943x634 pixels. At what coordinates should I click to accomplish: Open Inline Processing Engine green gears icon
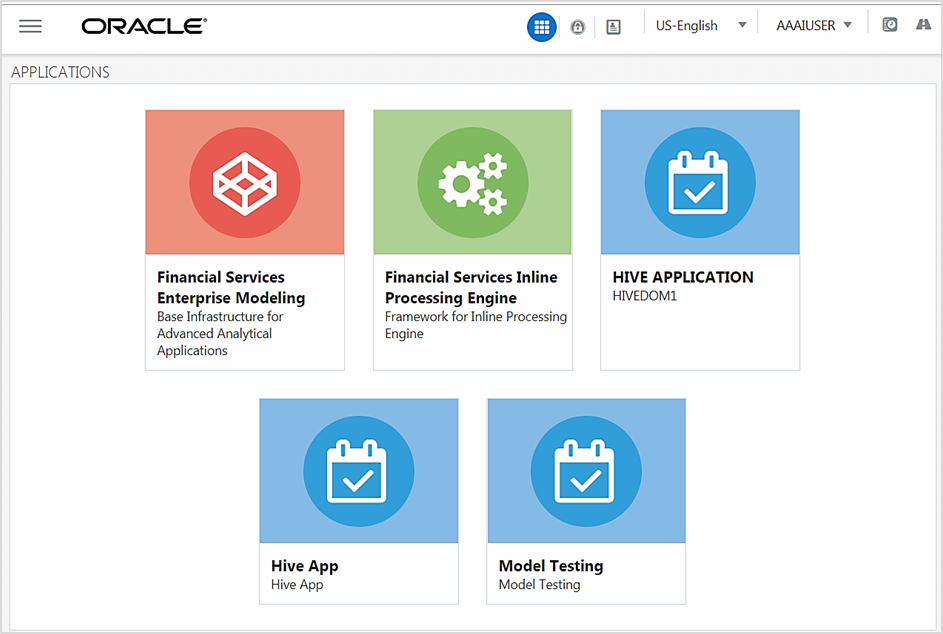473,182
